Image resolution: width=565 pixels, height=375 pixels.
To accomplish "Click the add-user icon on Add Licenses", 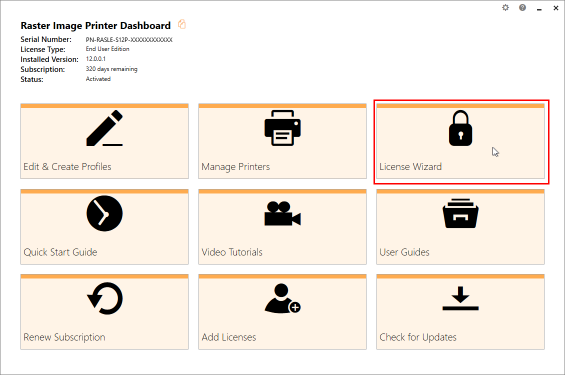I will [x=282, y=299].
